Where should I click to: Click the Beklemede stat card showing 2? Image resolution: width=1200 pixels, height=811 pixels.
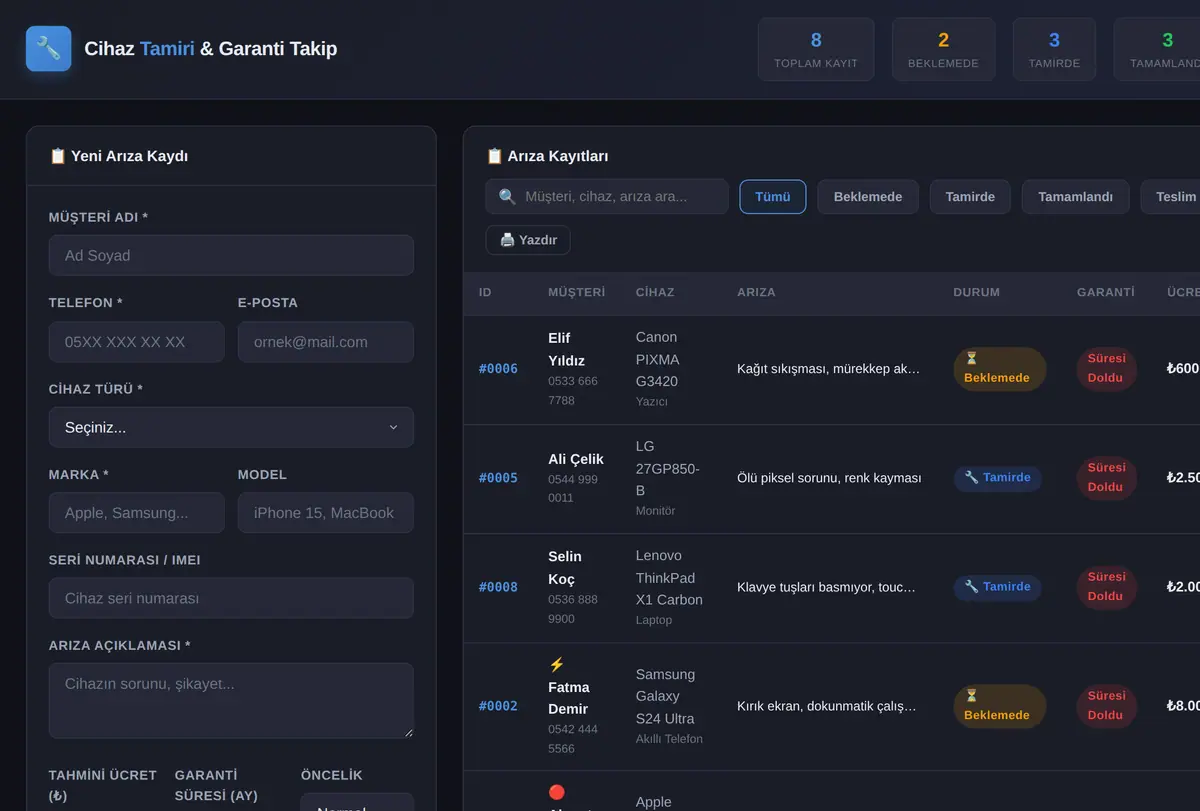click(x=943, y=49)
